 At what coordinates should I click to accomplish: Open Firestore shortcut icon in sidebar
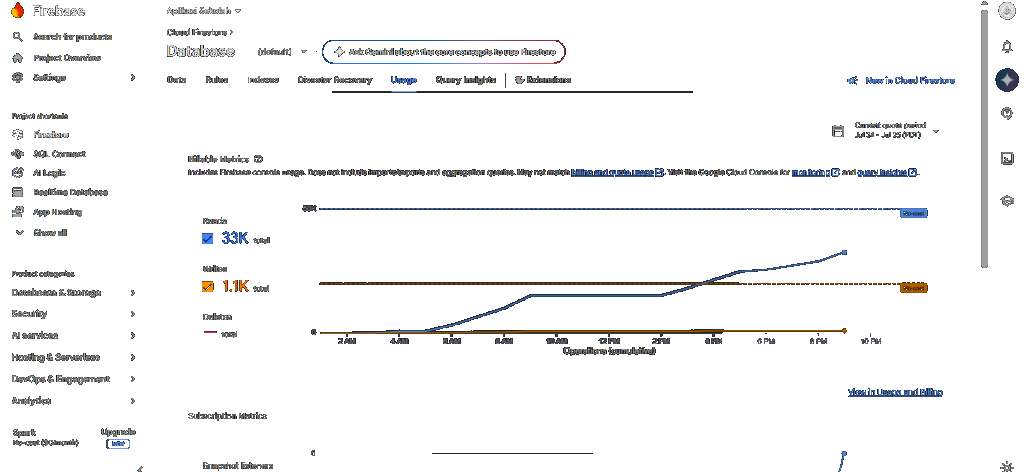pos(18,134)
